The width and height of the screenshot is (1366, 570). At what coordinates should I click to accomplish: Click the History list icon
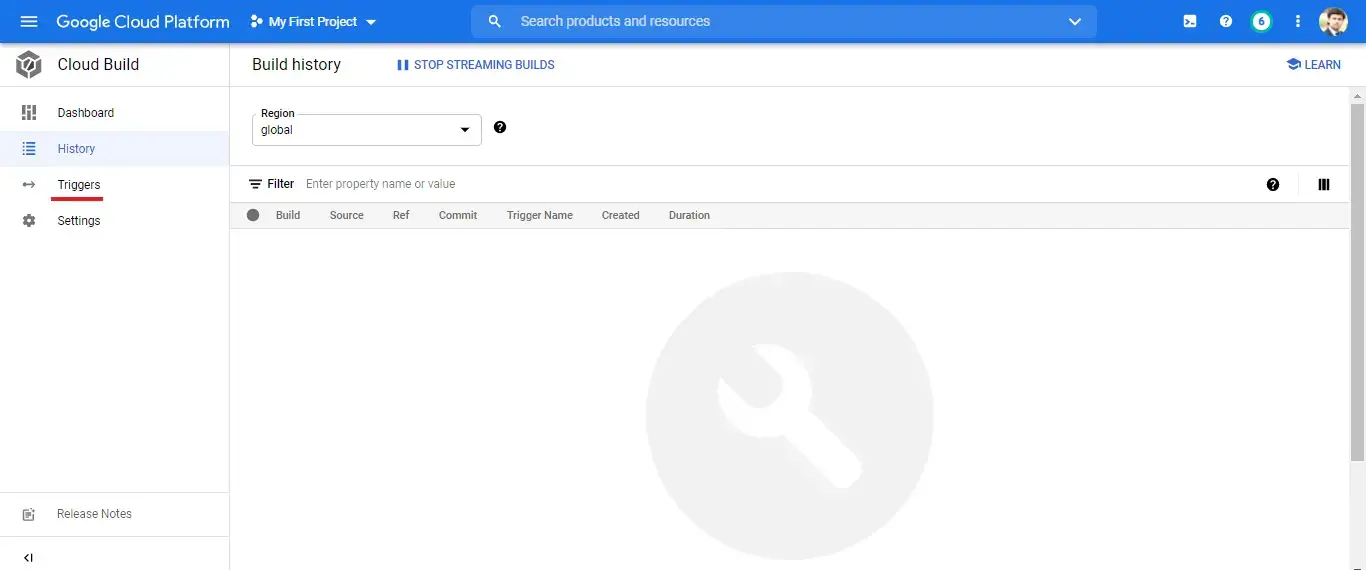[x=29, y=149]
